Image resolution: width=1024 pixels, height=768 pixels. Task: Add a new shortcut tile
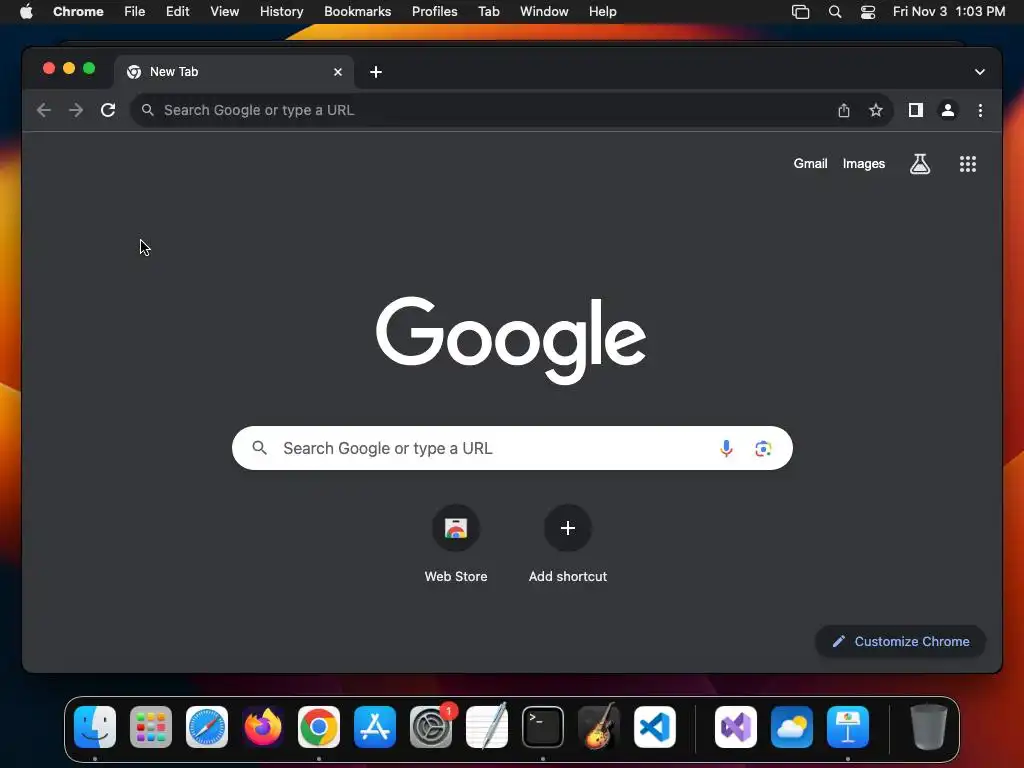click(x=568, y=544)
